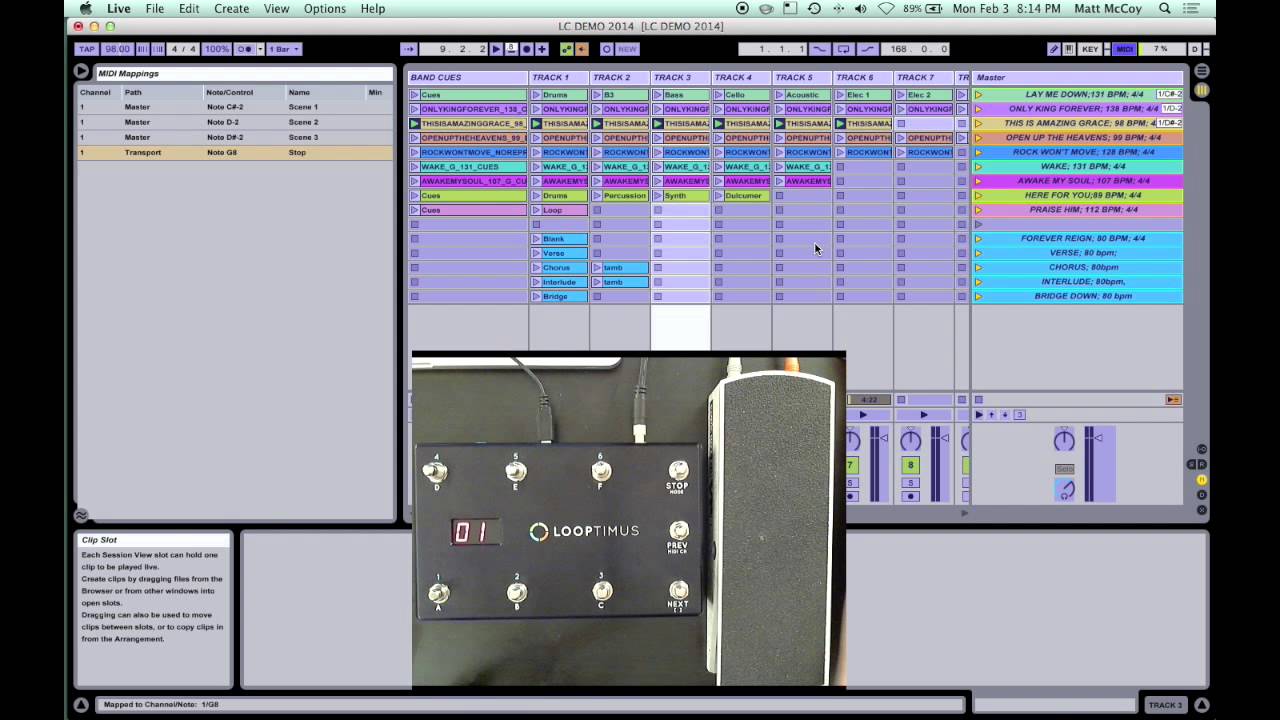Click the Master cue volume headphone knob

point(1066,490)
